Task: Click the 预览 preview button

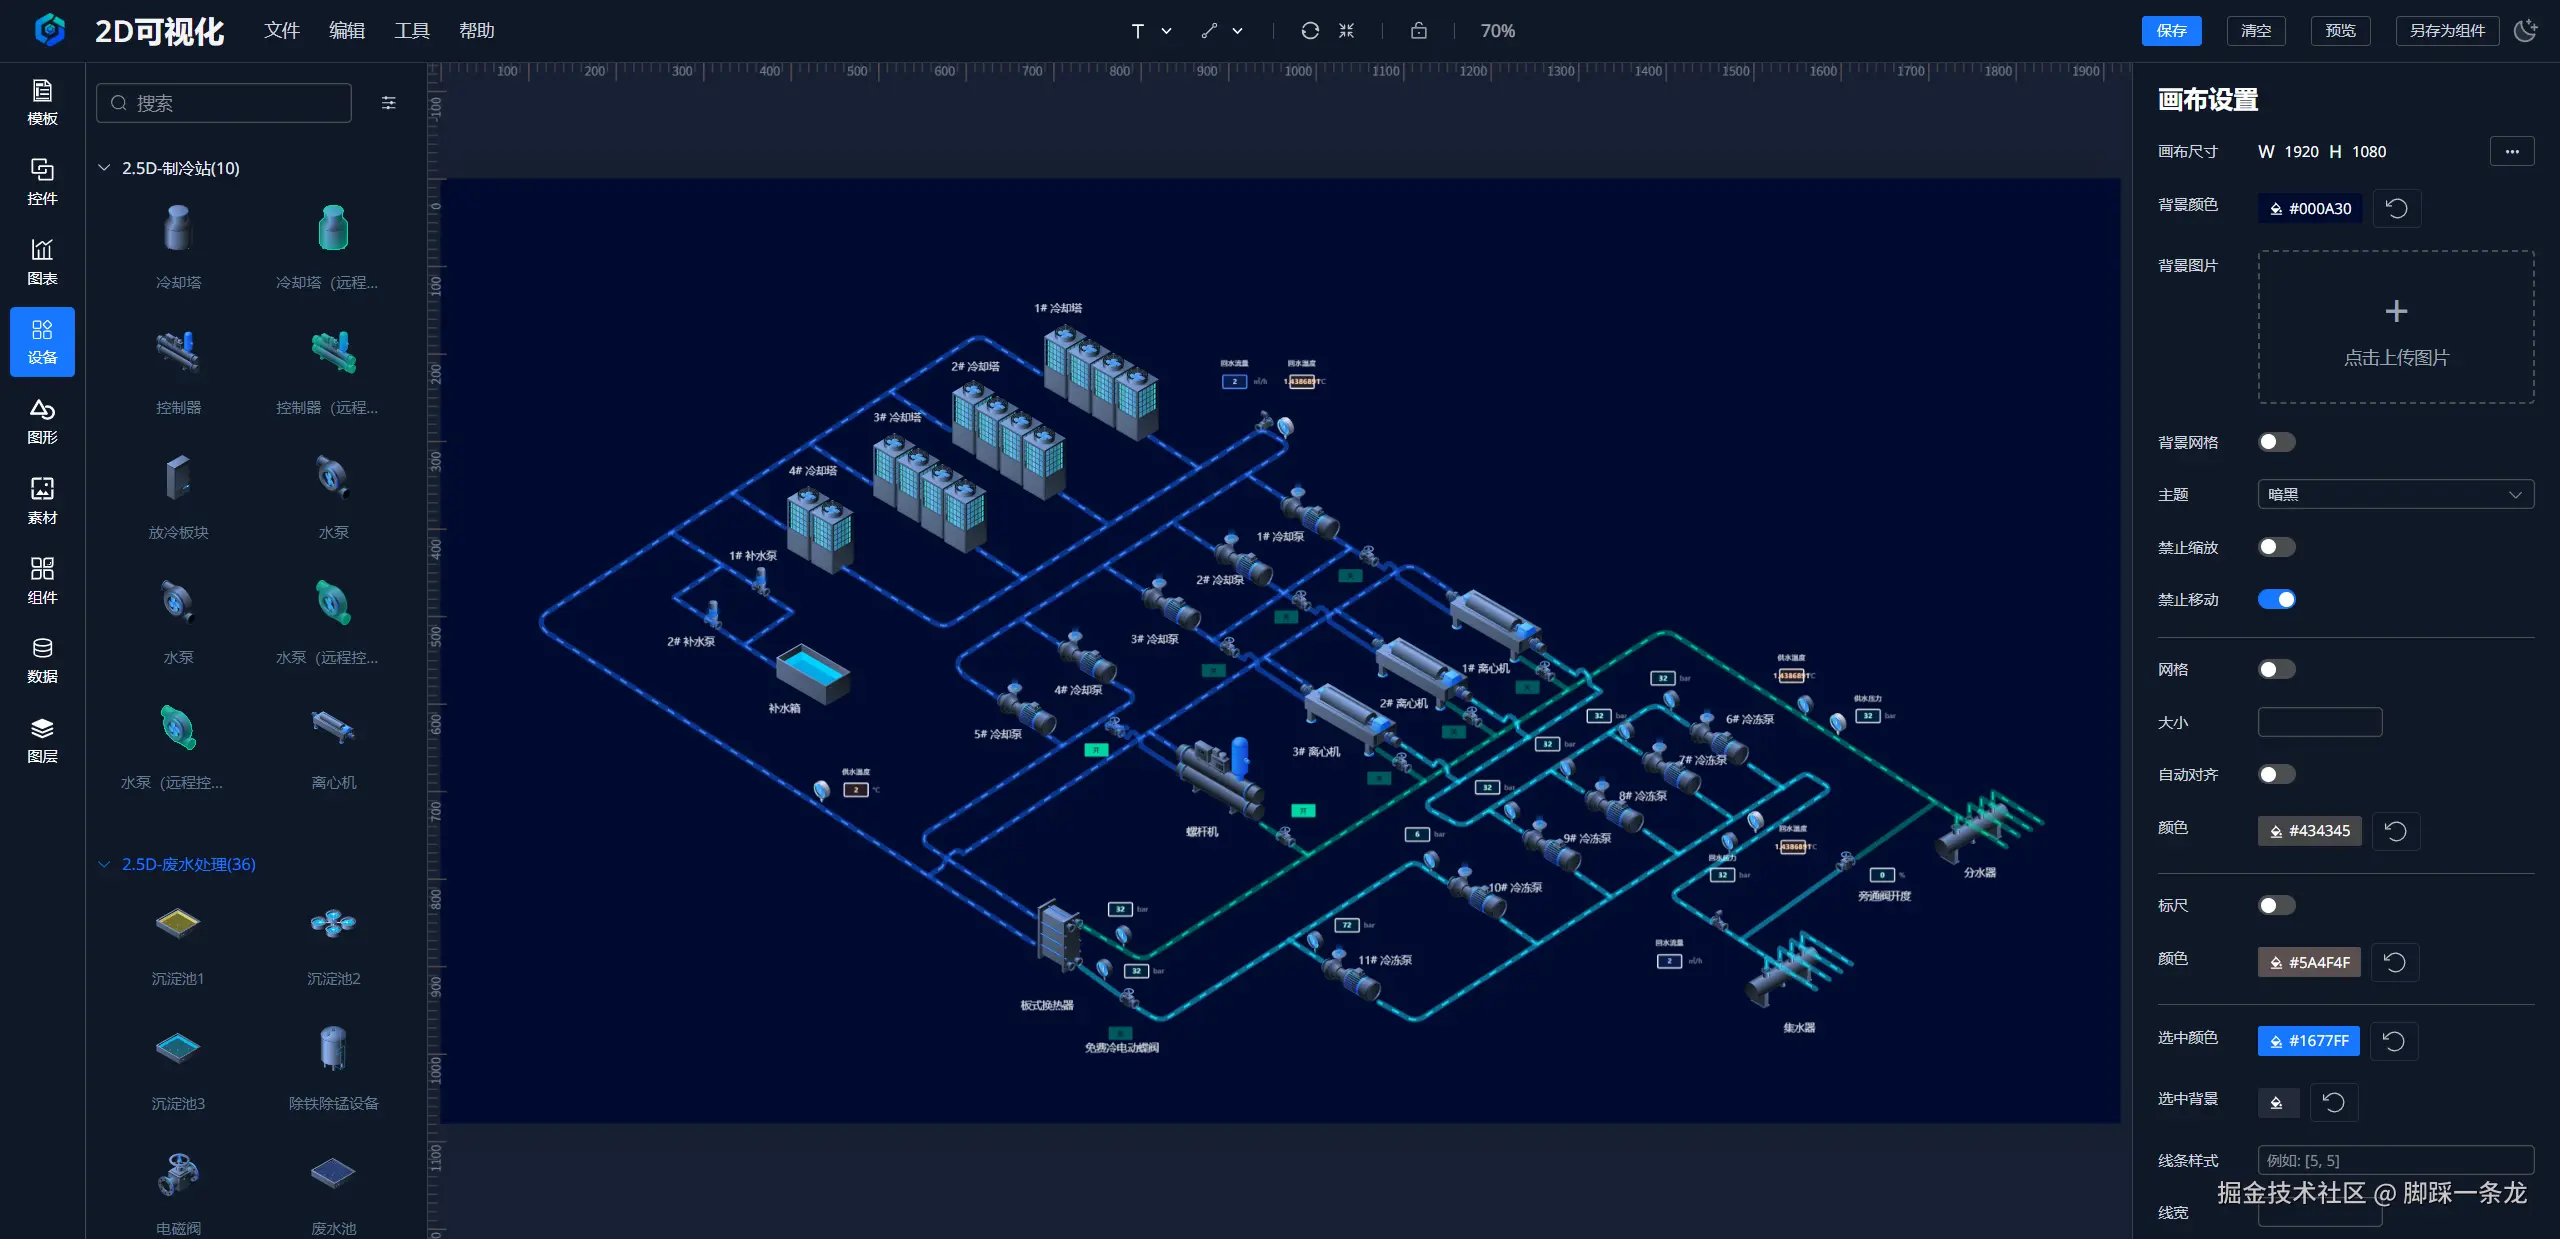Action: (2340, 31)
